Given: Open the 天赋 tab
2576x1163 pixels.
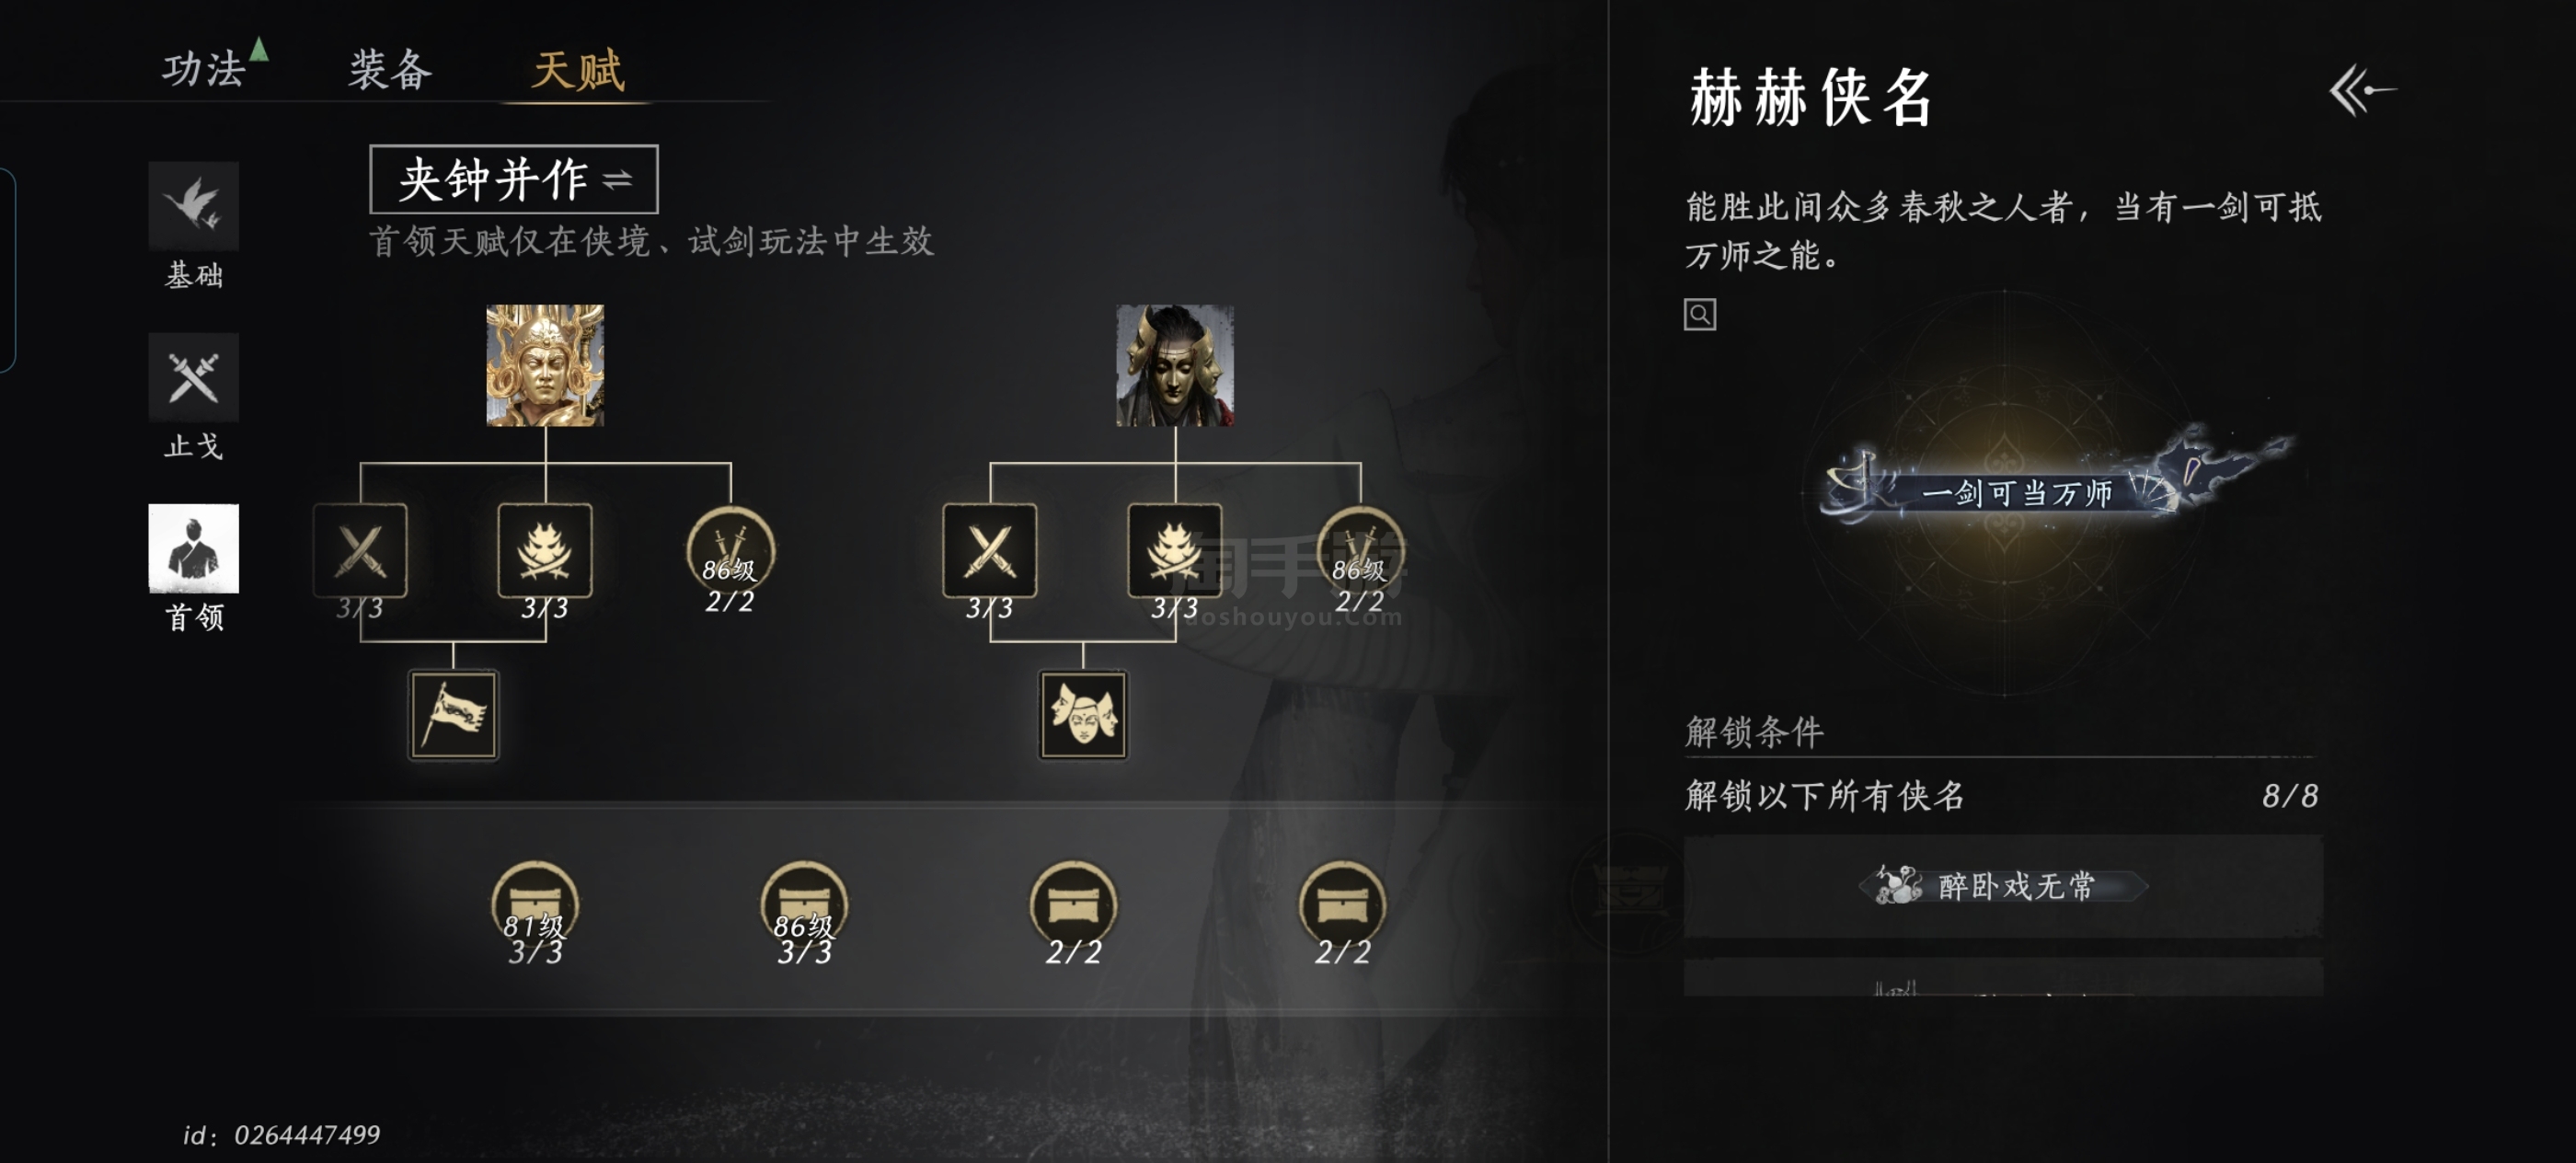Looking at the screenshot, I should tap(578, 70).
